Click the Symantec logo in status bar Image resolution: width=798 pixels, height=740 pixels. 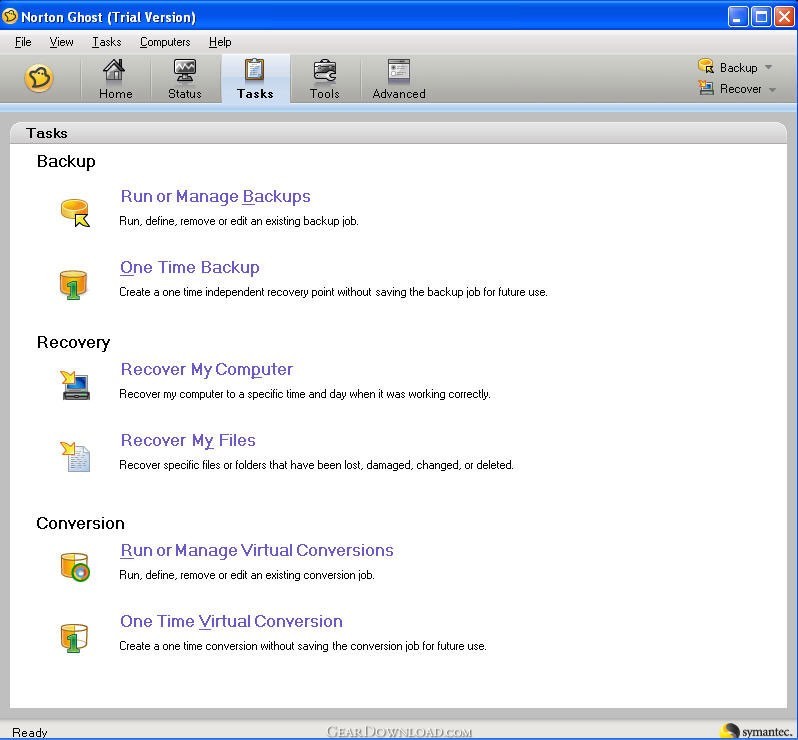click(x=755, y=731)
